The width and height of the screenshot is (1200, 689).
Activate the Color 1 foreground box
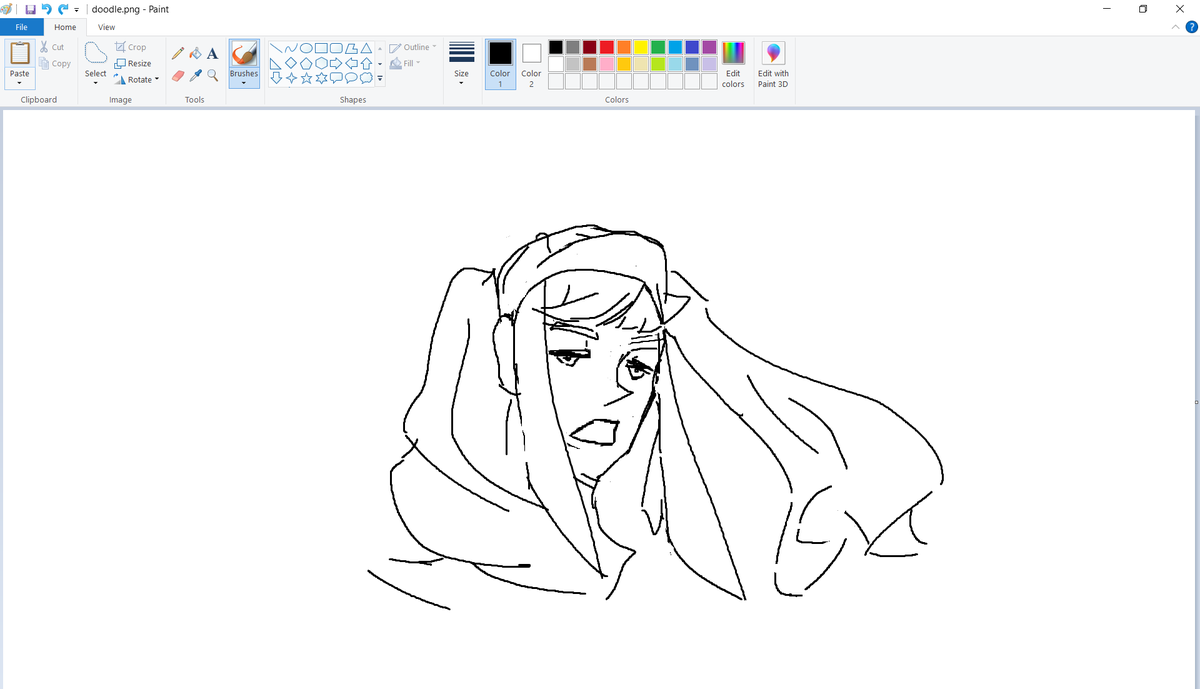[500, 65]
